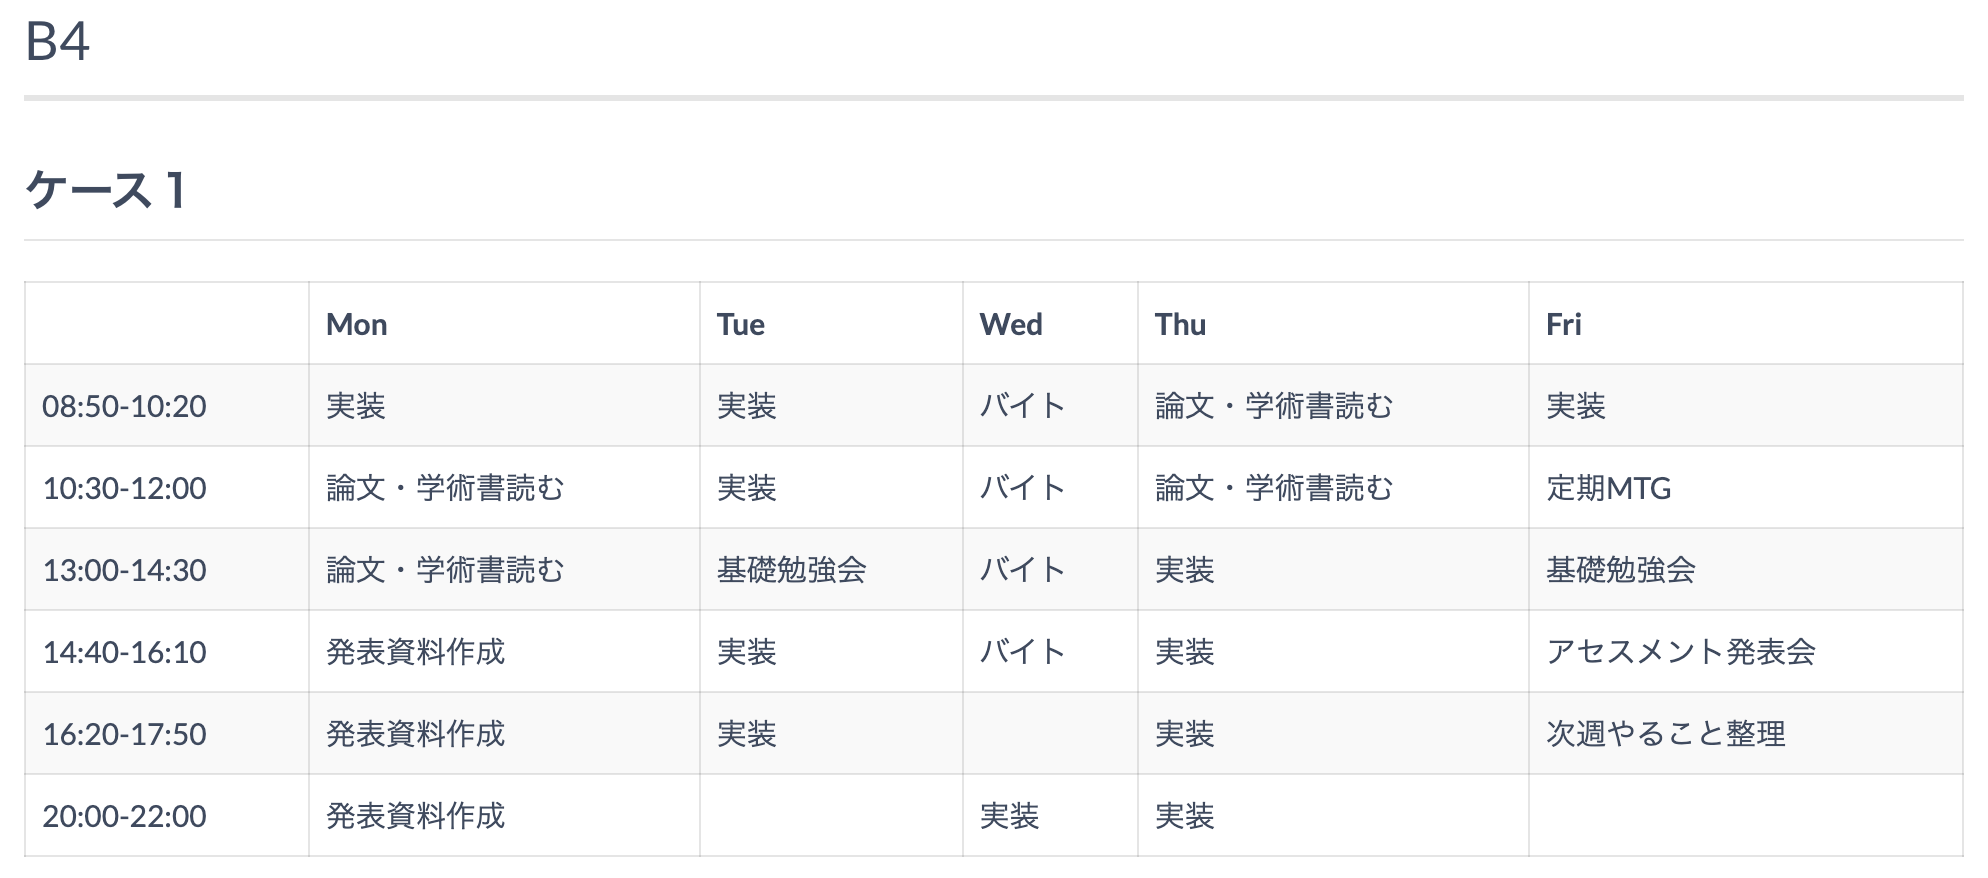Click the 16:20-17:50 time slot cell
The image size is (1988, 878).
(x=167, y=734)
